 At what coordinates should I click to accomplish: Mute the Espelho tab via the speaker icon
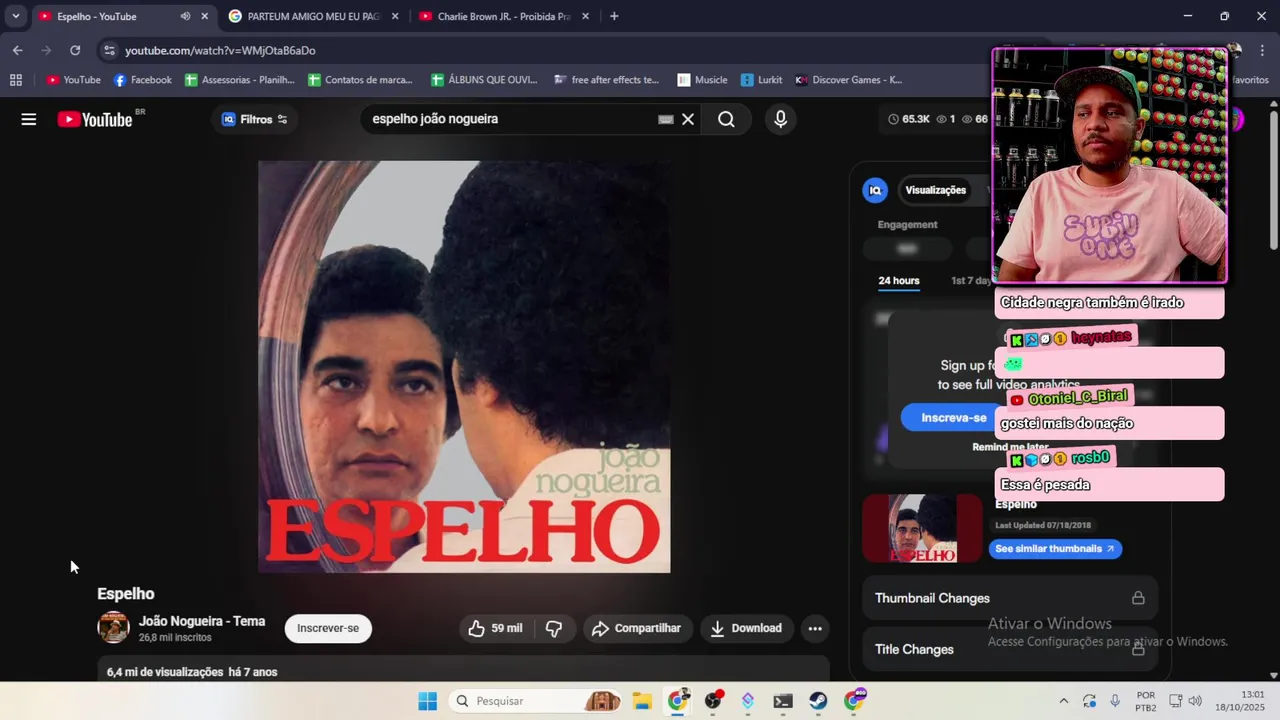[x=185, y=16]
